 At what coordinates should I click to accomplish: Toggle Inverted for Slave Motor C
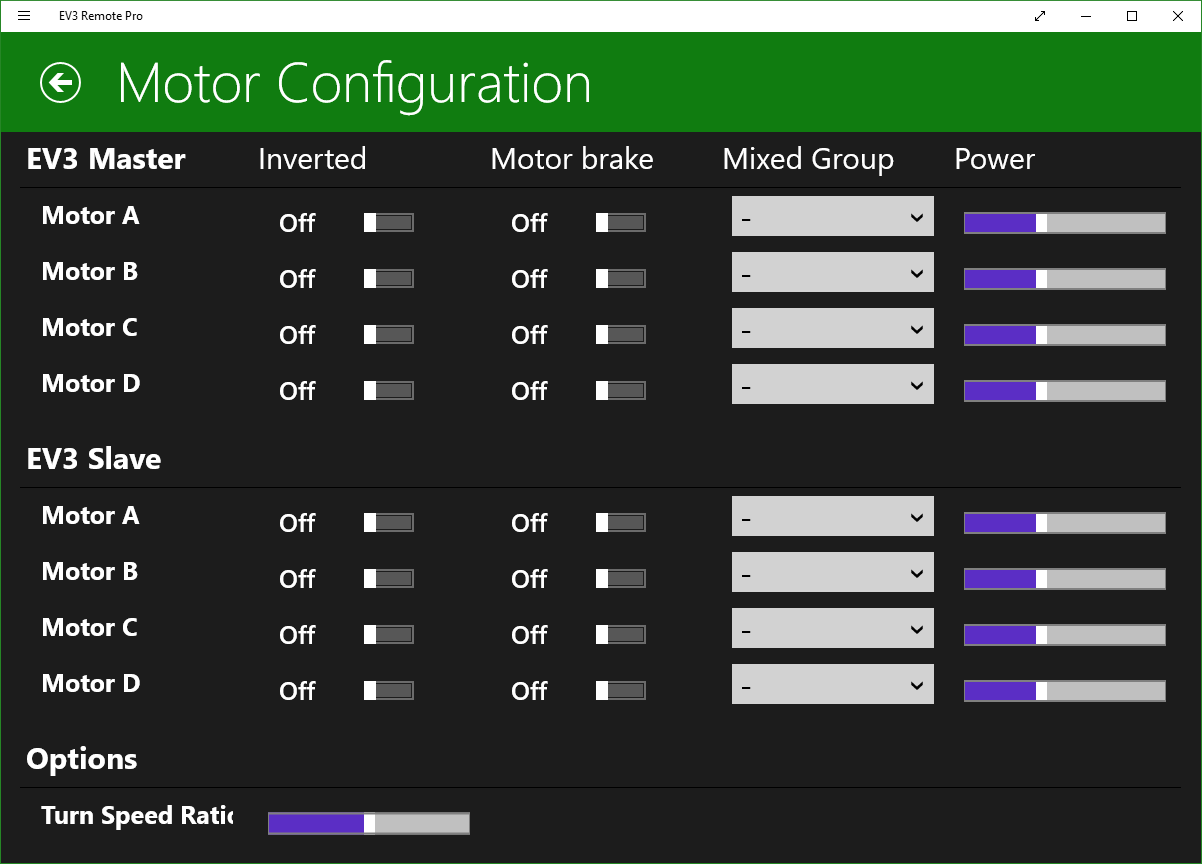point(389,635)
